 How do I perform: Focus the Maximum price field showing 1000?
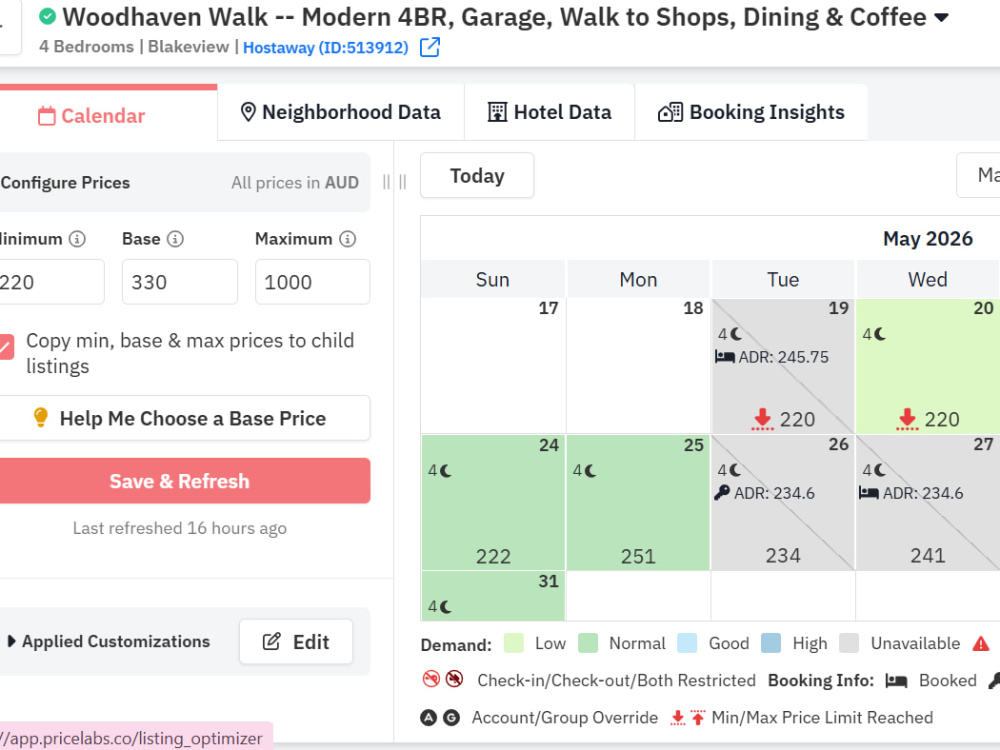(312, 282)
